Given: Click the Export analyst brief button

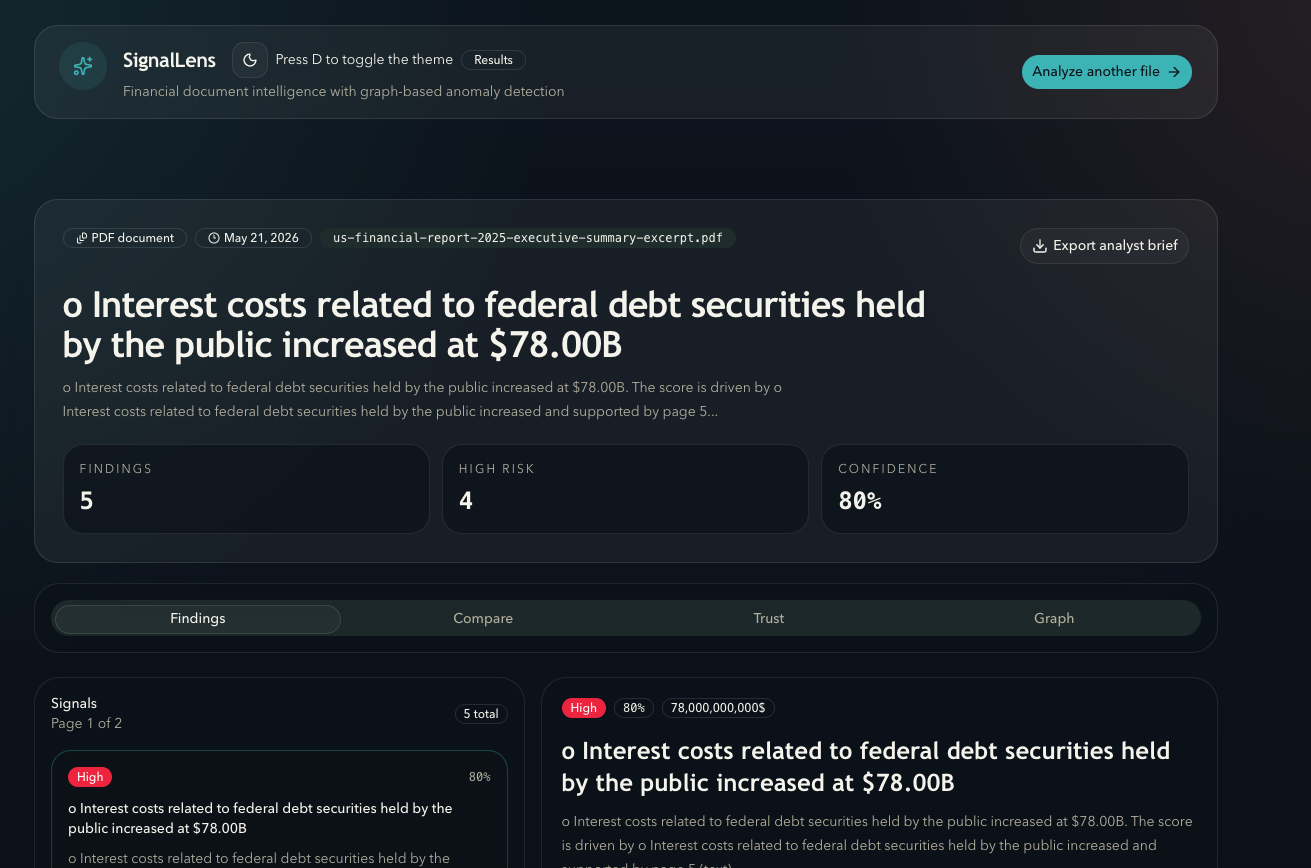Looking at the screenshot, I should (1104, 246).
